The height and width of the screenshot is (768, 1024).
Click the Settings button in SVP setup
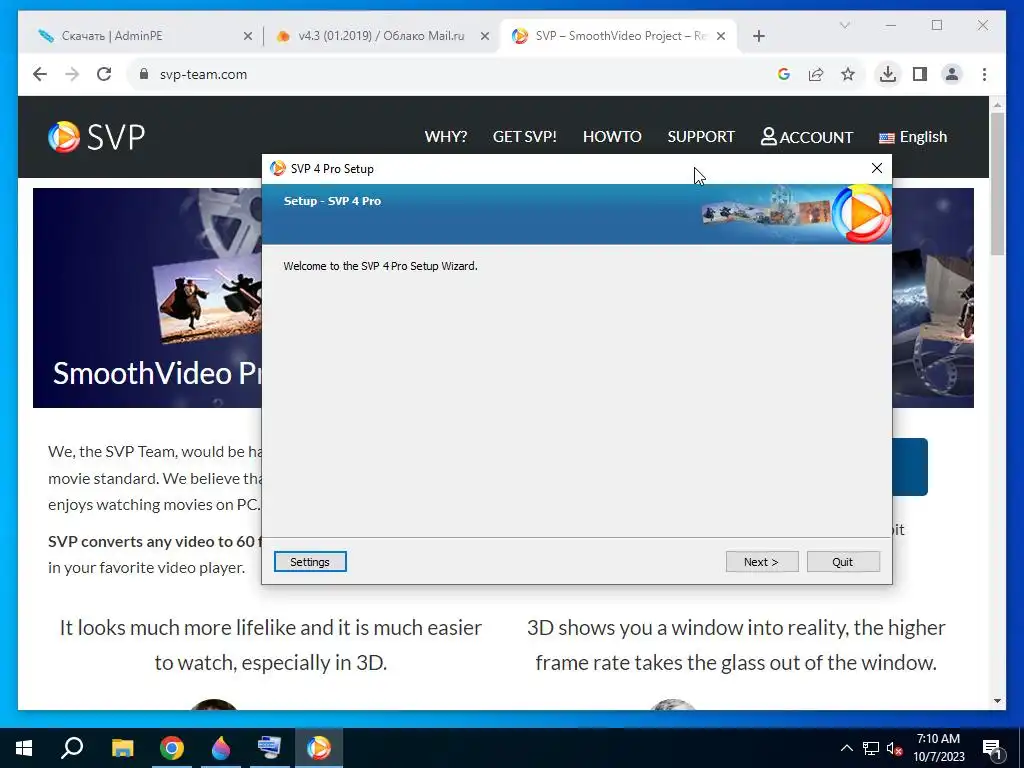(x=310, y=562)
